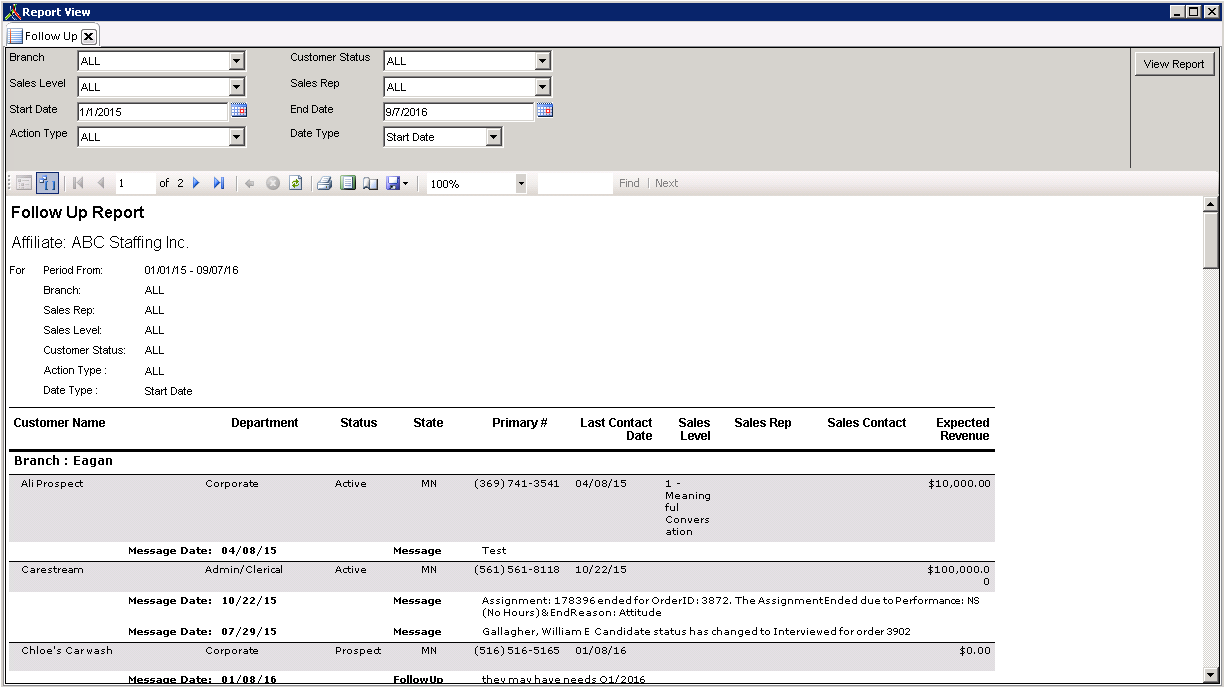Viewport: 1224px width, 687px height.
Task: Open page setup icon
Action: [x=370, y=183]
